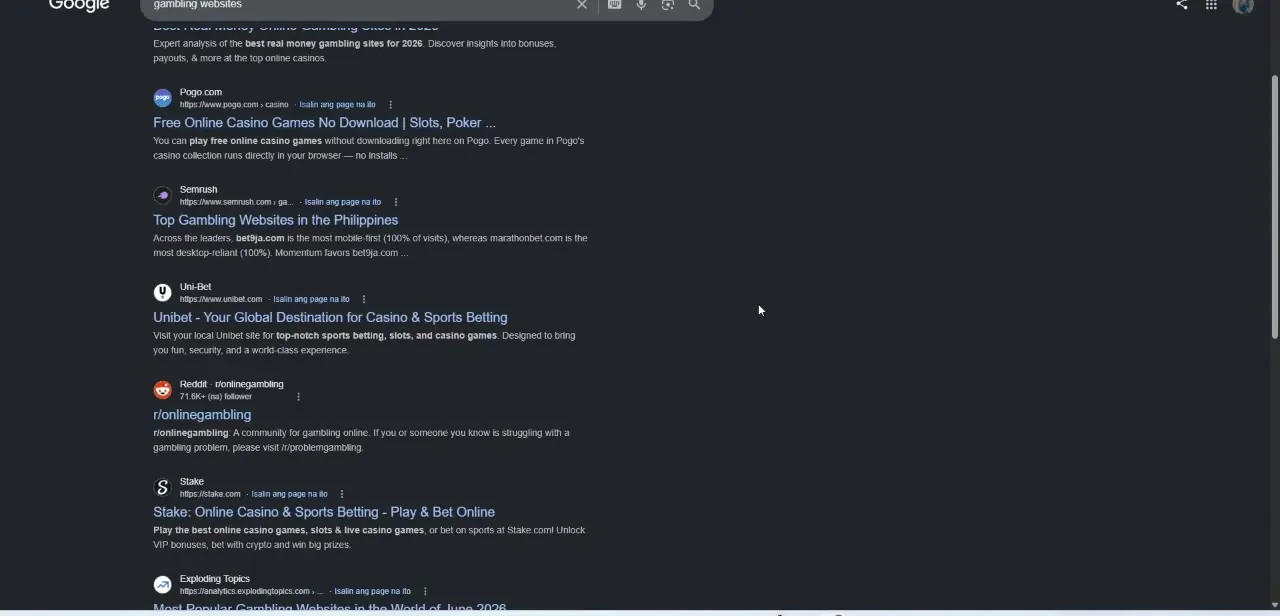The width and height of the screenshot is (1280, 616).
Task: Open 'Stake: Online Casino & Sports Betting' link
Action: click(x=324, y=512)
